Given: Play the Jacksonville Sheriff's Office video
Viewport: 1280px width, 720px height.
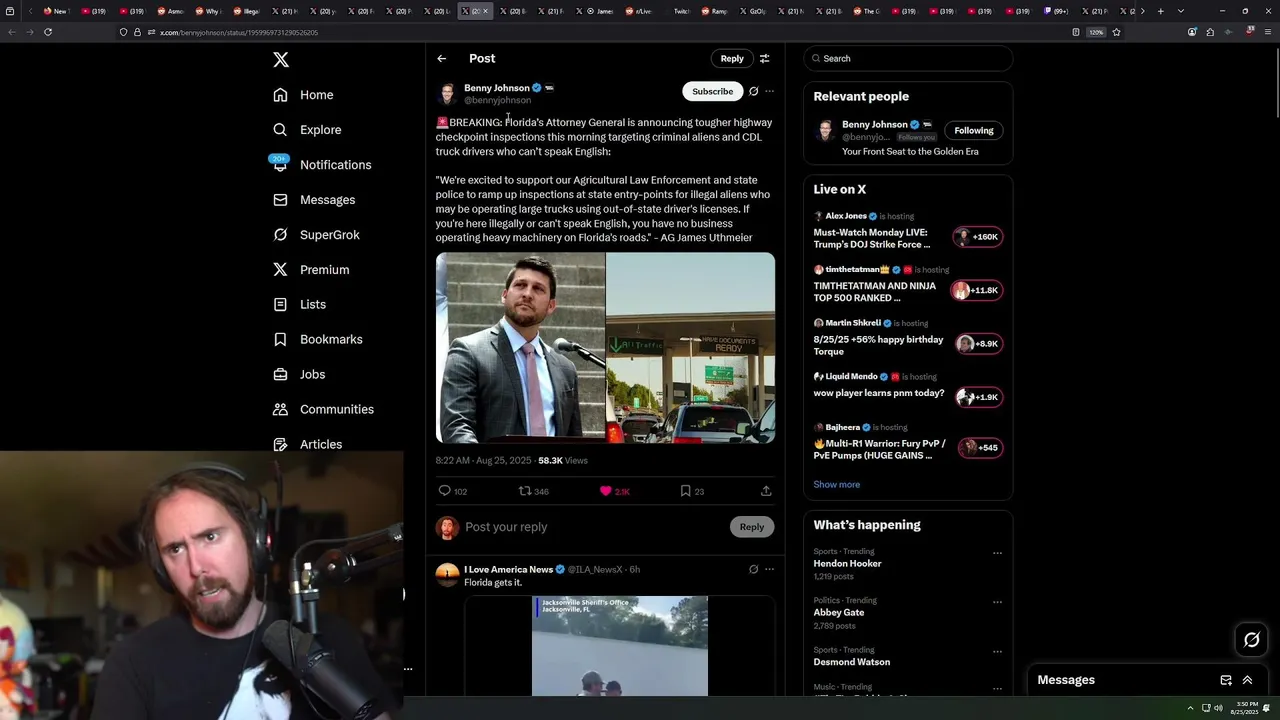Looking at the screenshot, I should click(620, 646).
